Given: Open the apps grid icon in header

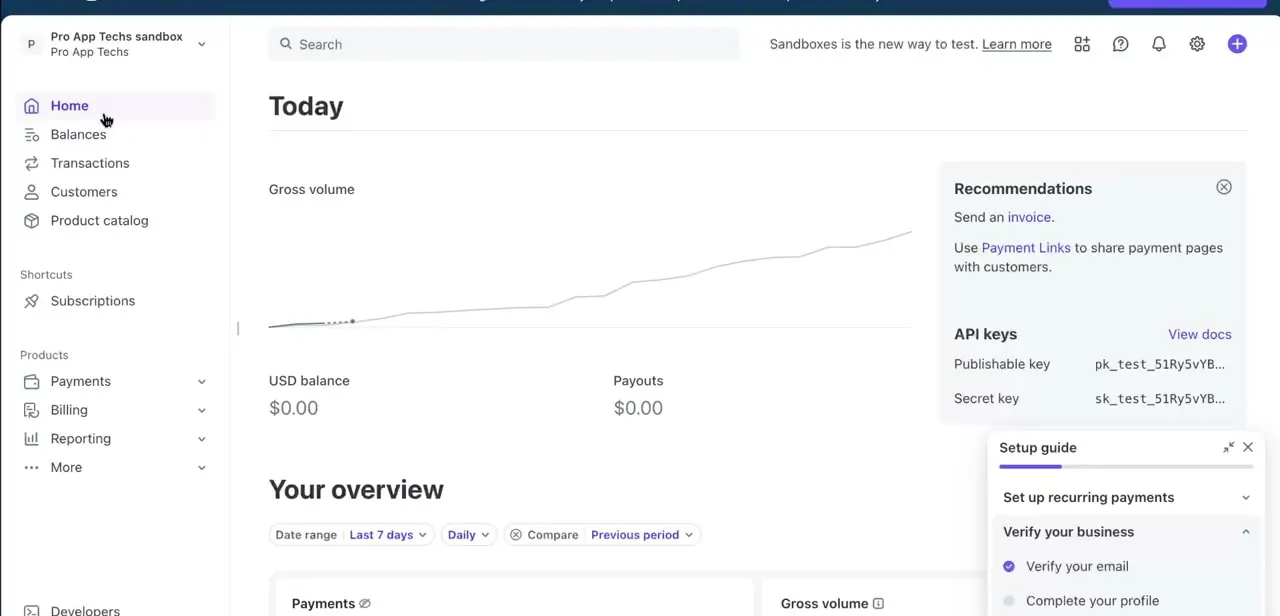Looking at the screenshot, I should [x=1082, y=44].
